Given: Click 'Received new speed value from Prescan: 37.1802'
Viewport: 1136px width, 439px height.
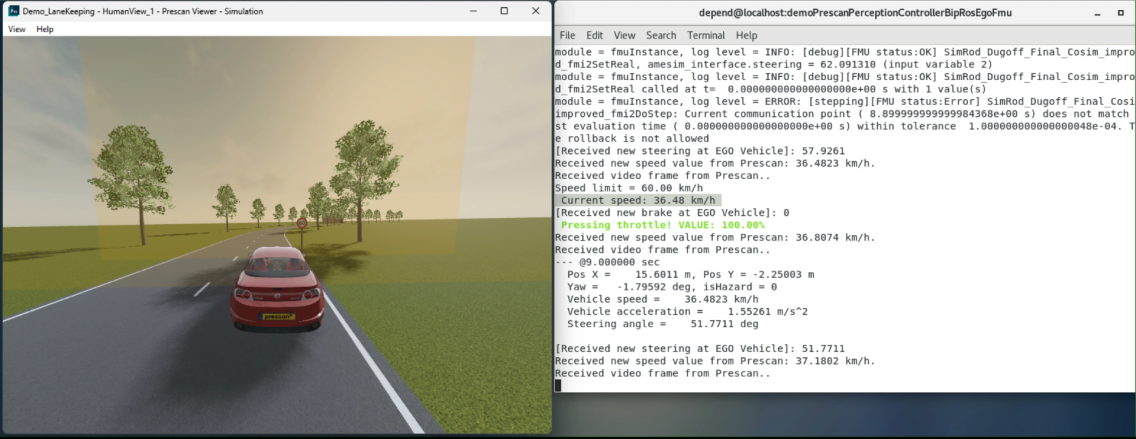Looking at the screenshot, I should [x=715, y=361].
